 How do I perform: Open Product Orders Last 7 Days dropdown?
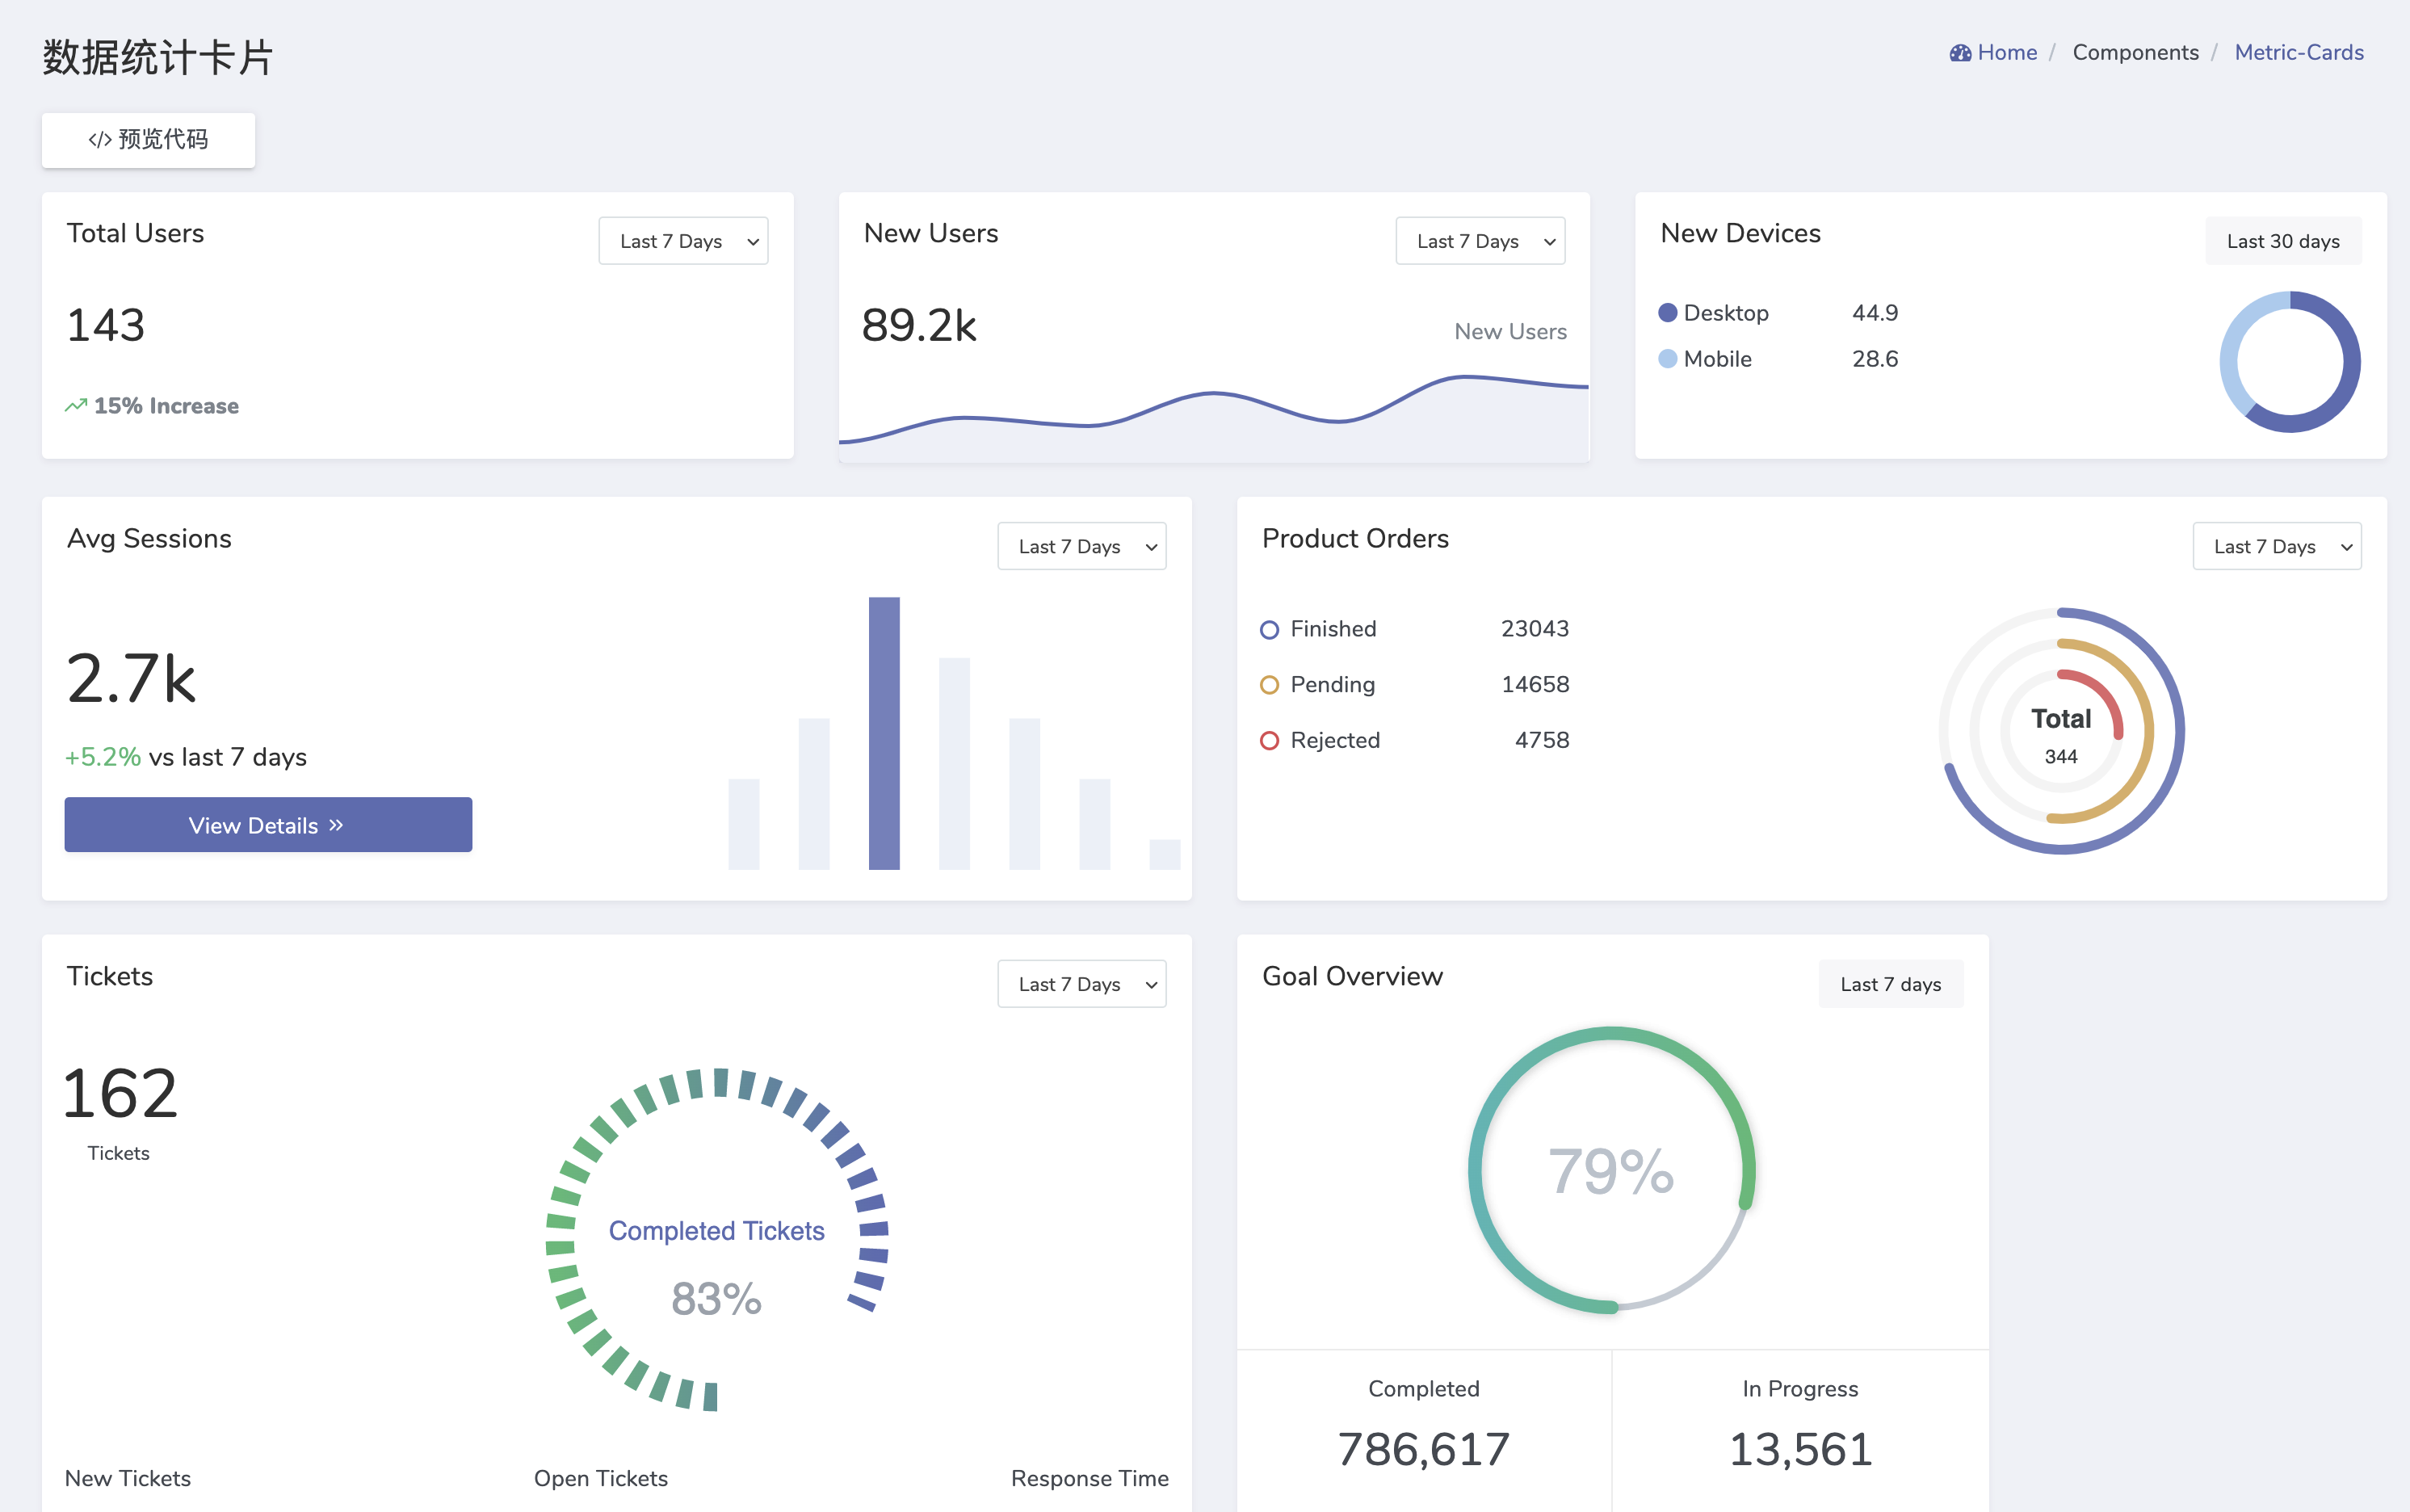click(2277, 546)
